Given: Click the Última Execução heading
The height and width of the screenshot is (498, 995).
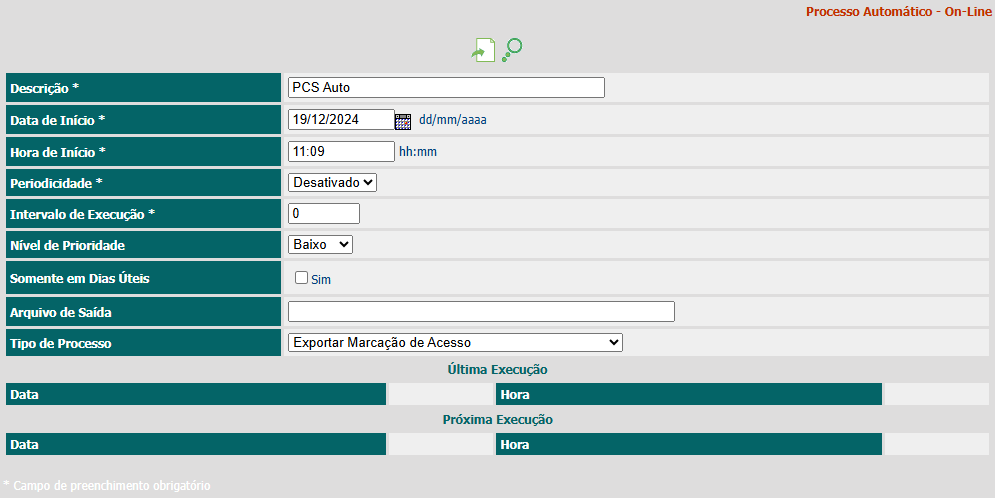Looking at the screenshot, I should pyautogui.click(x=498, y=369).
